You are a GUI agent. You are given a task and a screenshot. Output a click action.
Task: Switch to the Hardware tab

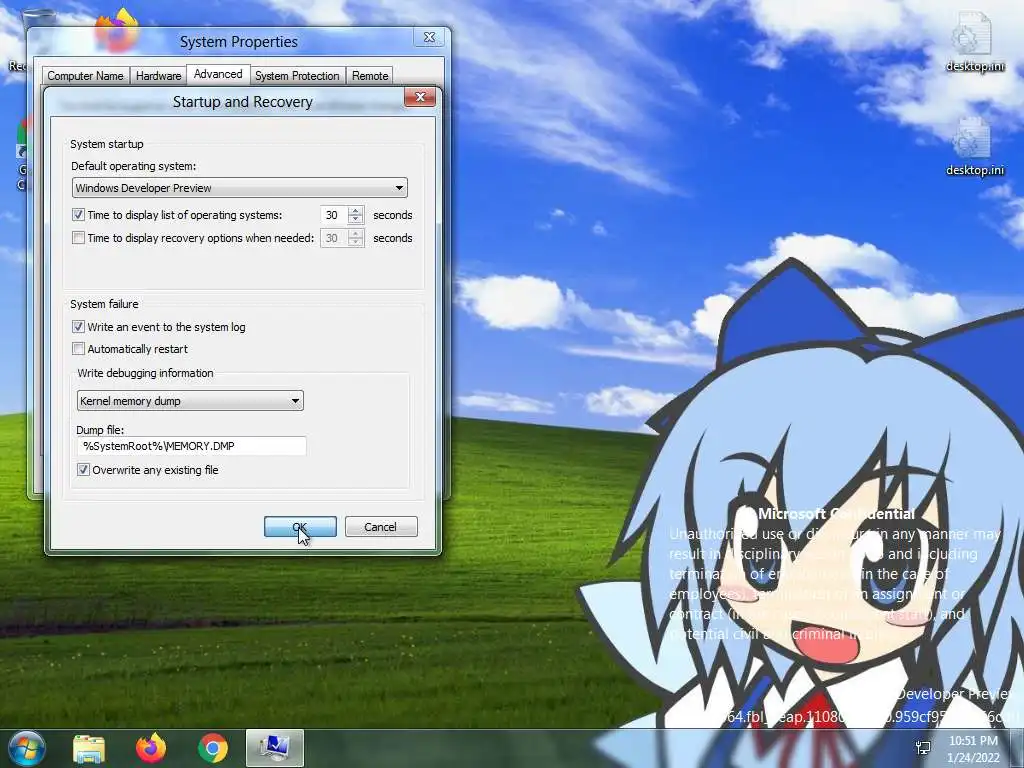click(x=158, y=76)
